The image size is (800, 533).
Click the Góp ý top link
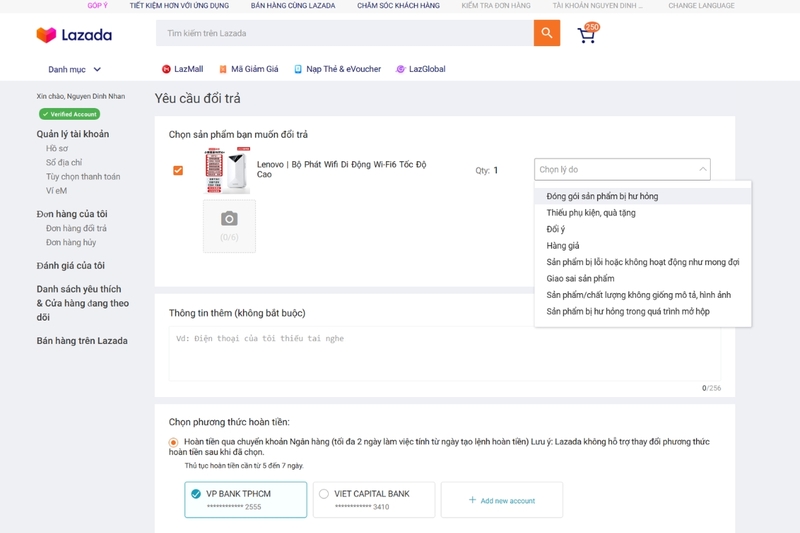pos(97,6)
